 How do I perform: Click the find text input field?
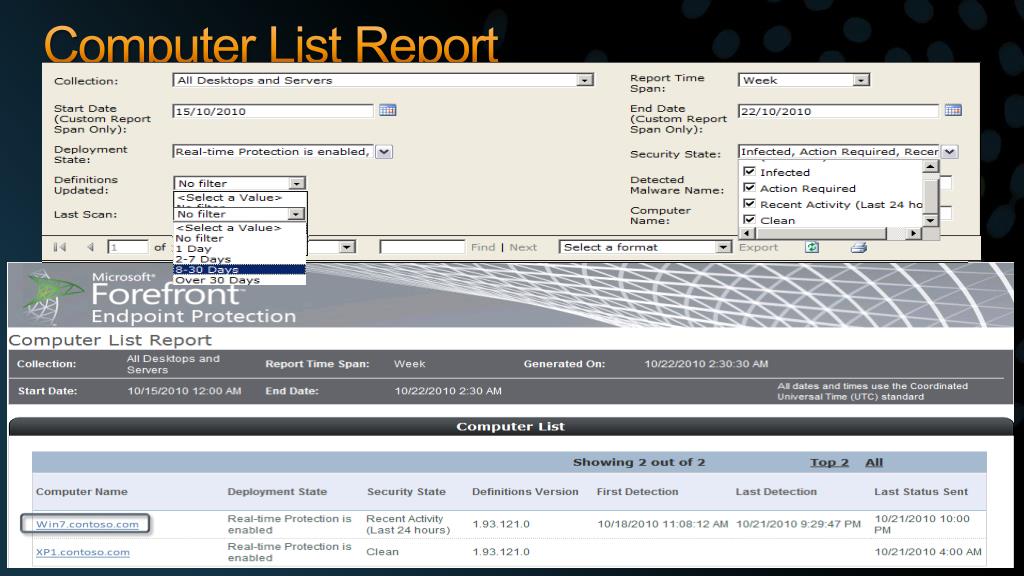[422, 247]
